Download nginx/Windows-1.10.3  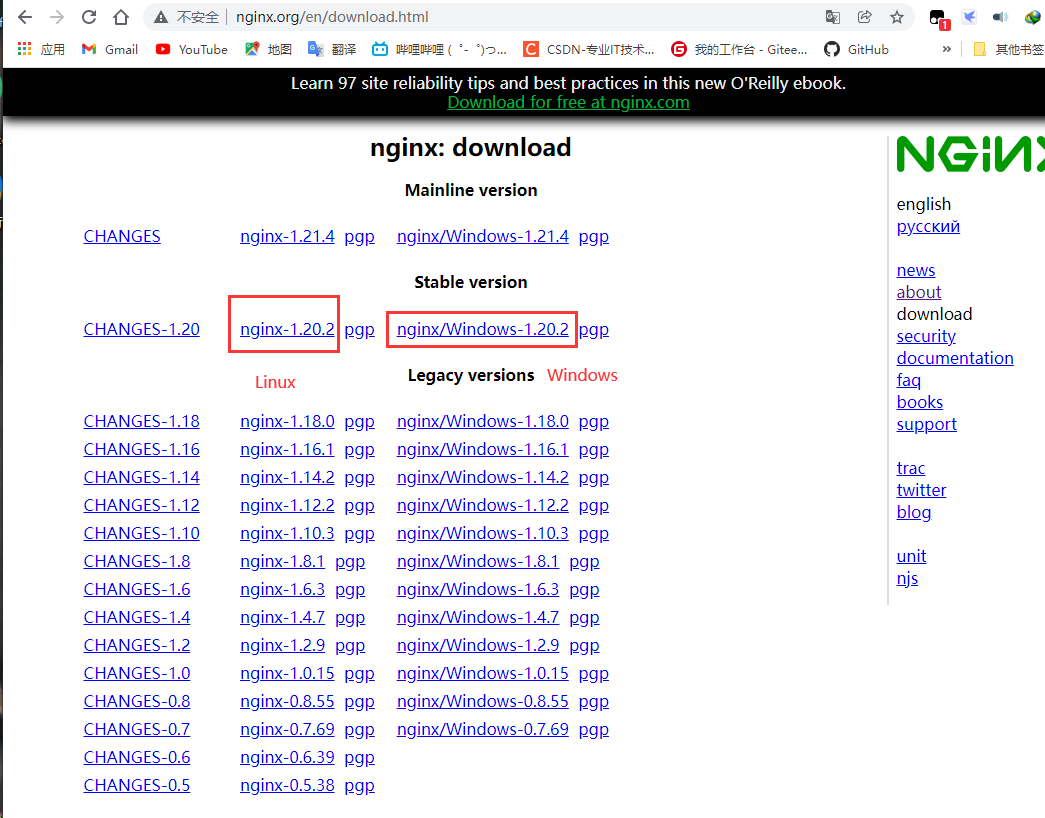click(483, 533)
